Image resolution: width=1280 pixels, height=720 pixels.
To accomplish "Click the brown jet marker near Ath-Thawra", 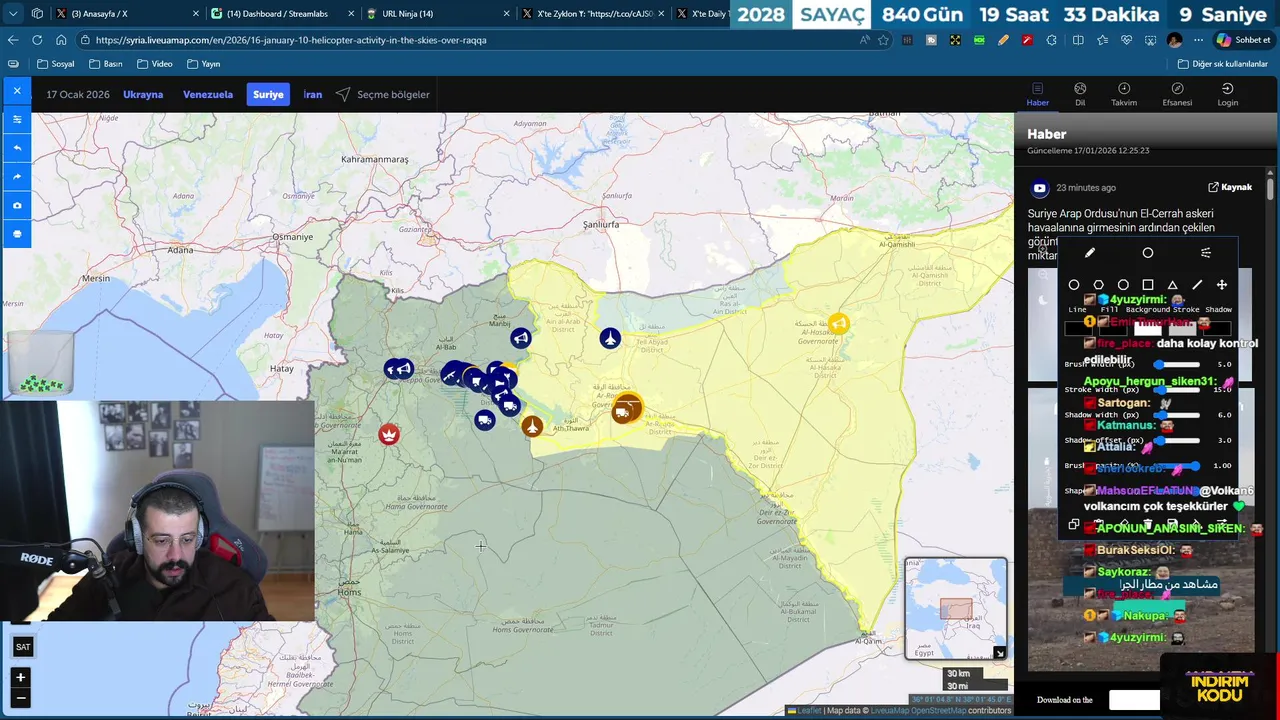I will 532,427.
